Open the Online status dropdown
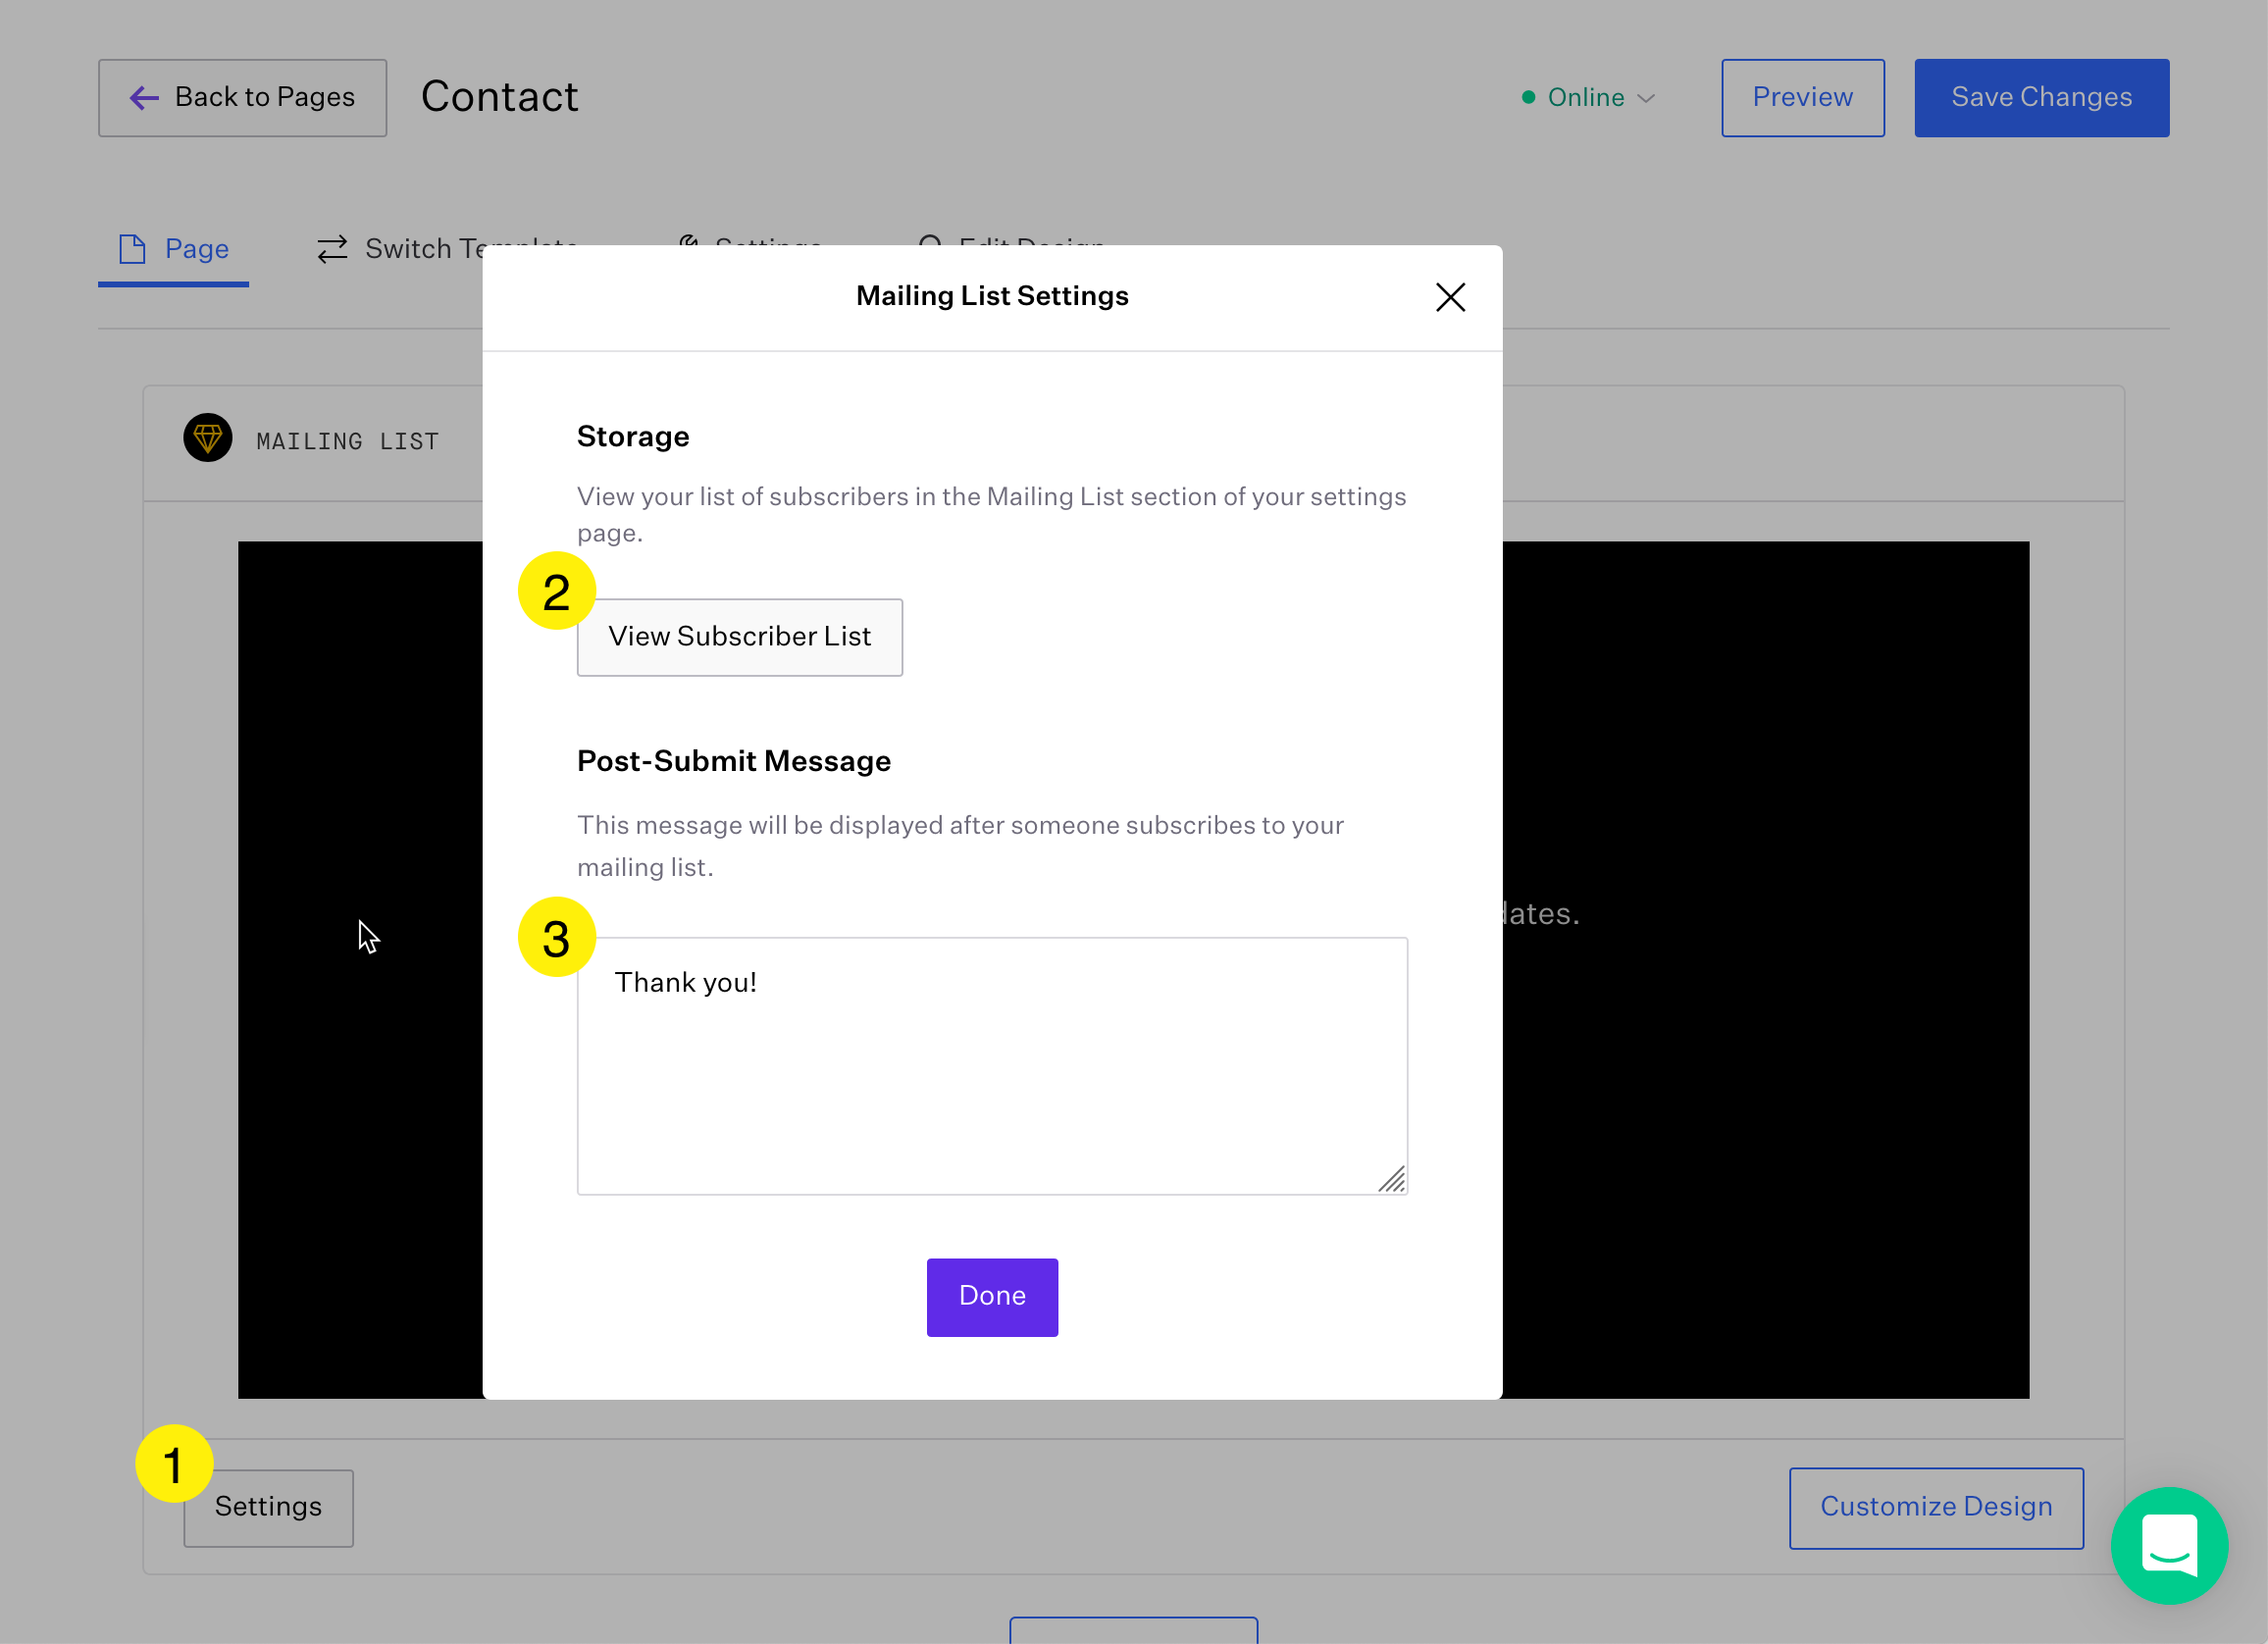 click(x=1588, y=98)
